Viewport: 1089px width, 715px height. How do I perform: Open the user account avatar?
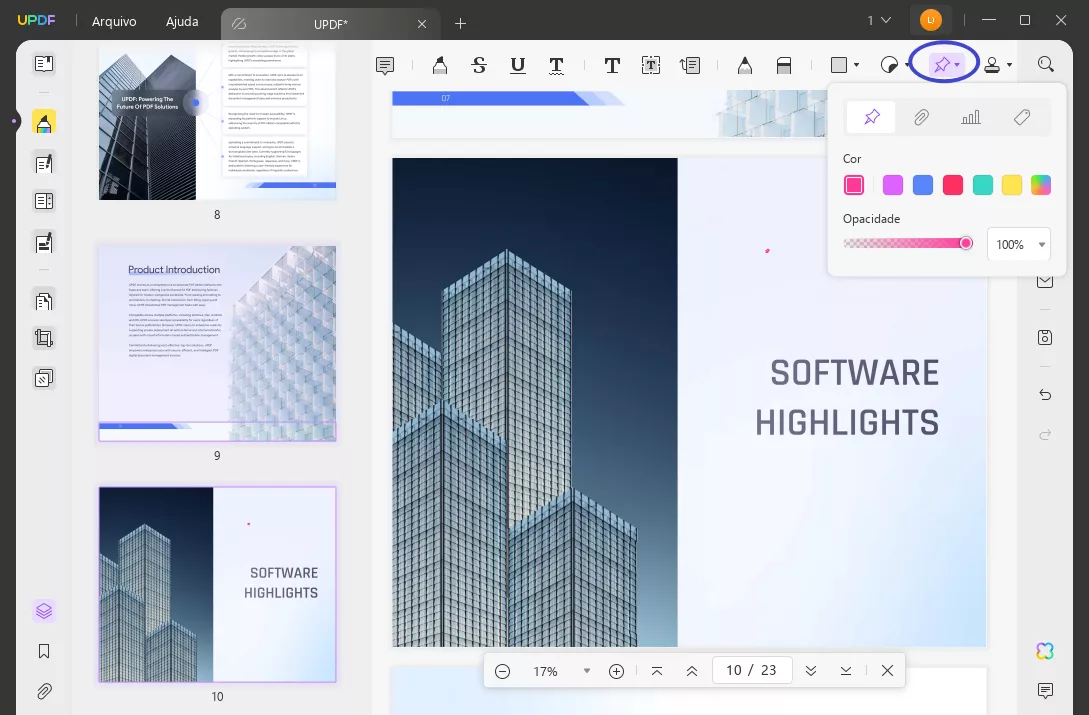[x=931, y=20]
